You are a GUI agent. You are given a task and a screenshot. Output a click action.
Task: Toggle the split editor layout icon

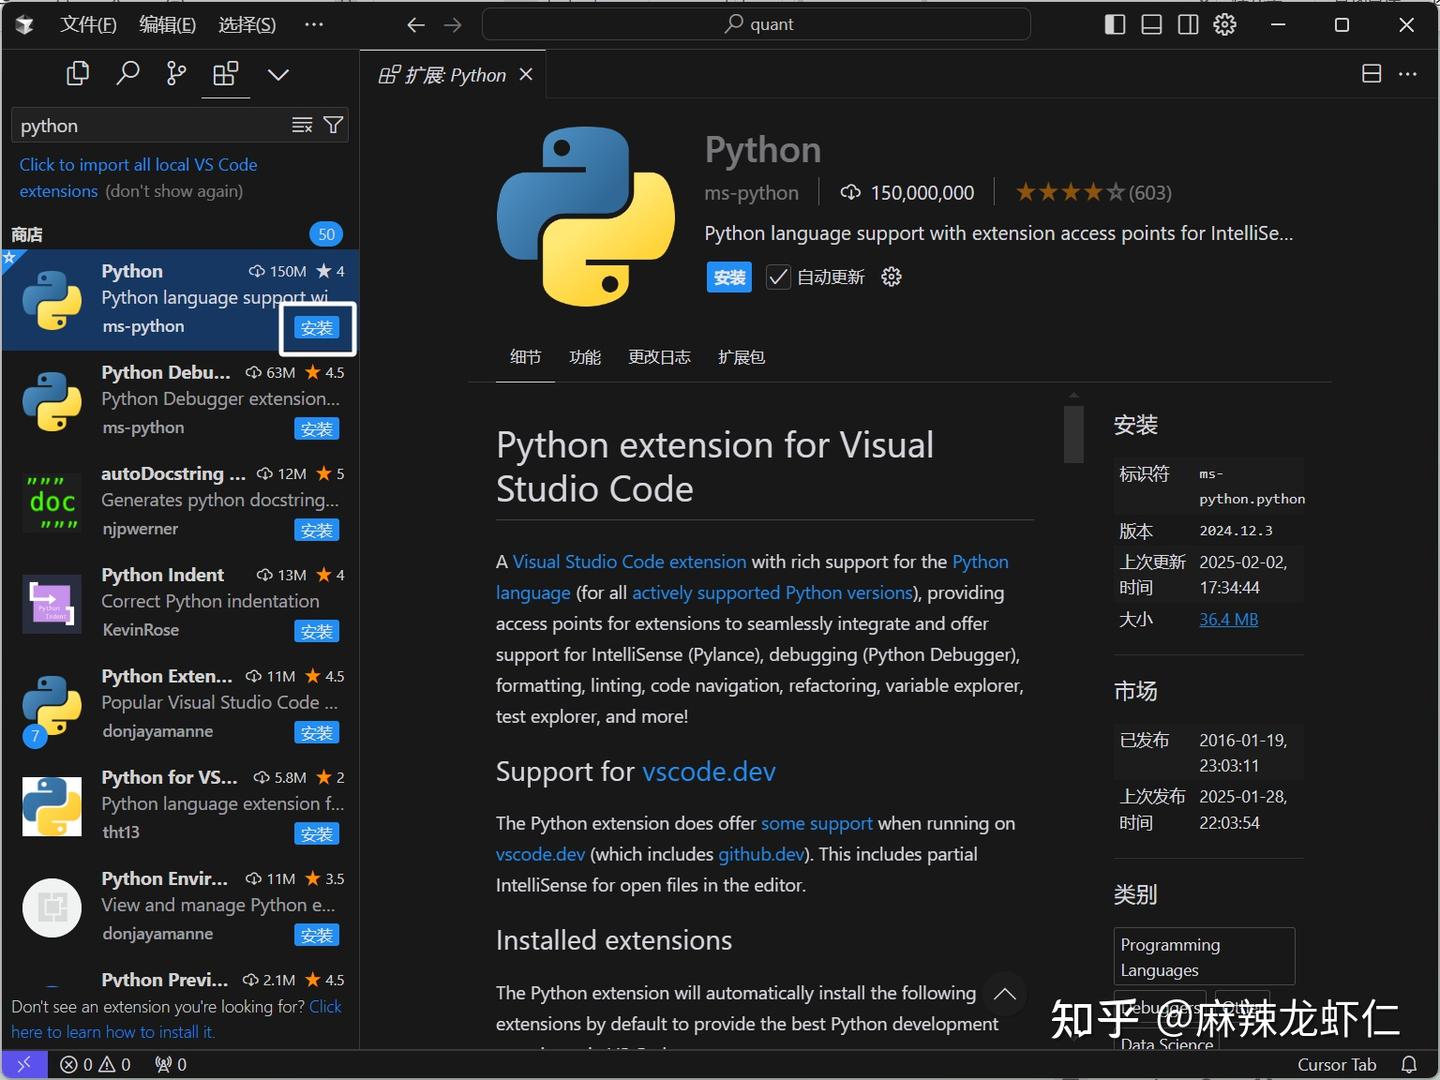pyautogui.click(x=1372, y=74)
